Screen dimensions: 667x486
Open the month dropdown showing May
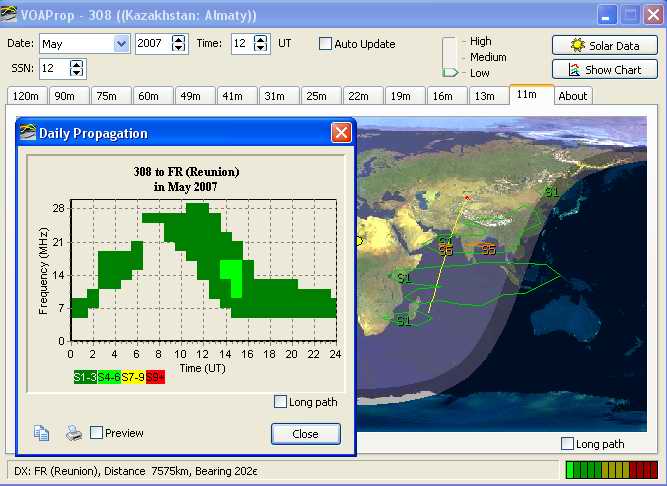tap(121, 43)
